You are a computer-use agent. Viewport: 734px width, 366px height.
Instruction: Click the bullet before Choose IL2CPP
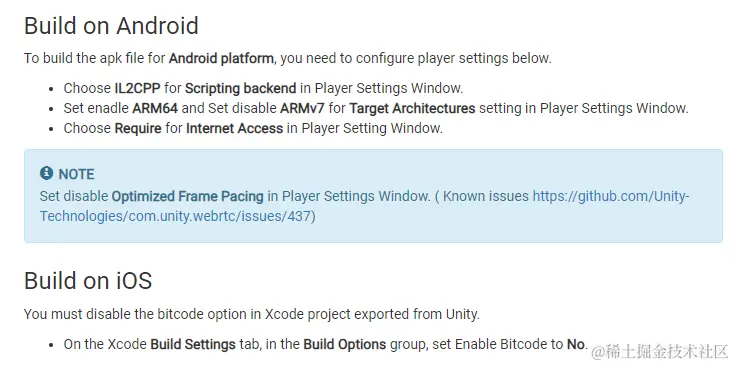[52, 88]
